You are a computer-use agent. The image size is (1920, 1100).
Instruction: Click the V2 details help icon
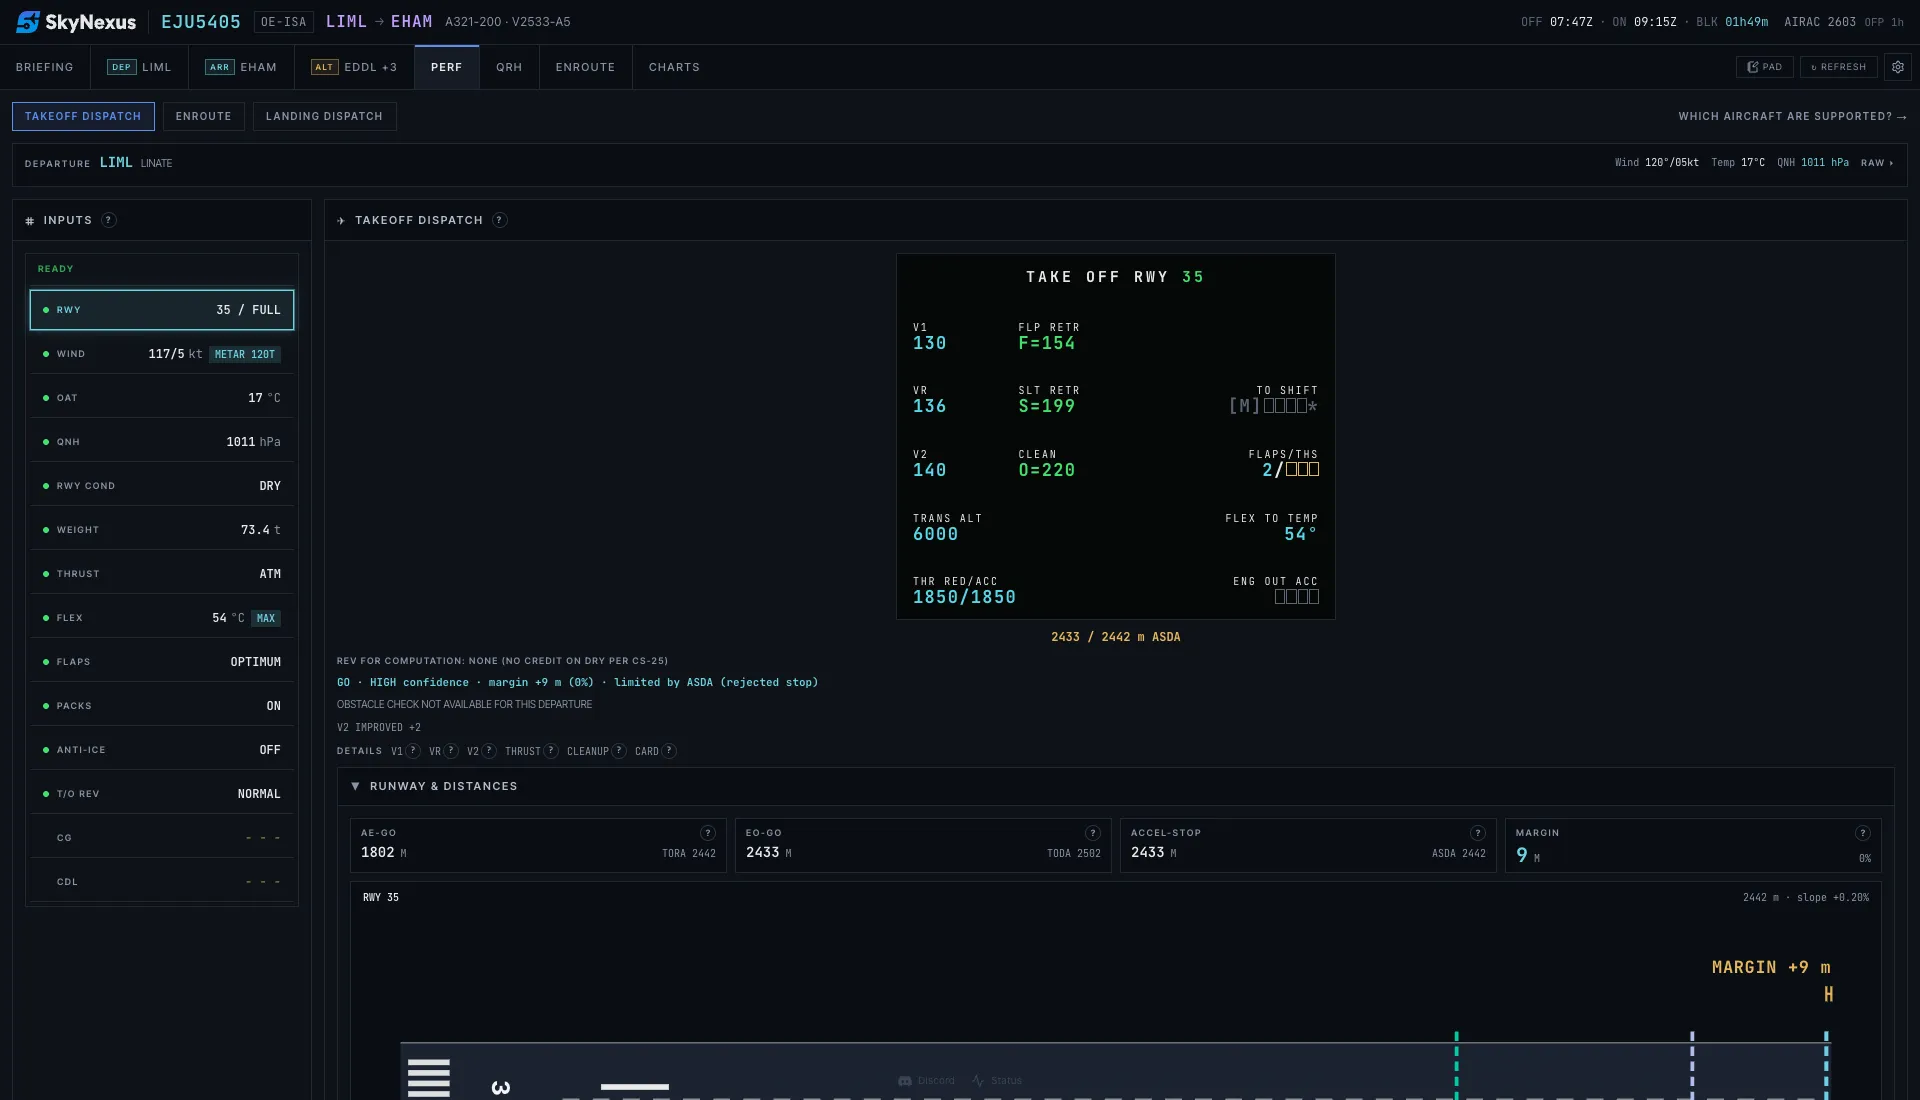[489, 751]
